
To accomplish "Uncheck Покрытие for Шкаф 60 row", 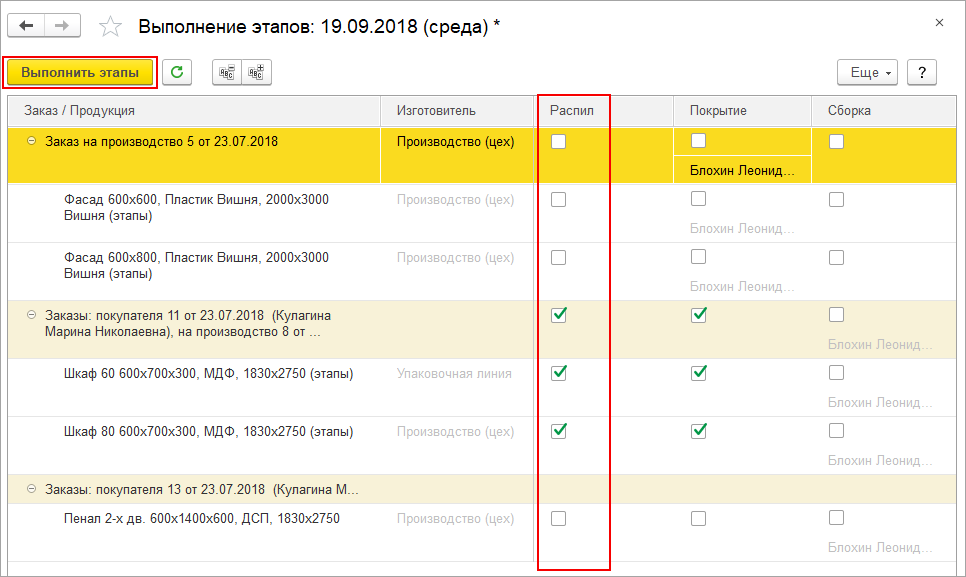I will [x=699, y=374].
